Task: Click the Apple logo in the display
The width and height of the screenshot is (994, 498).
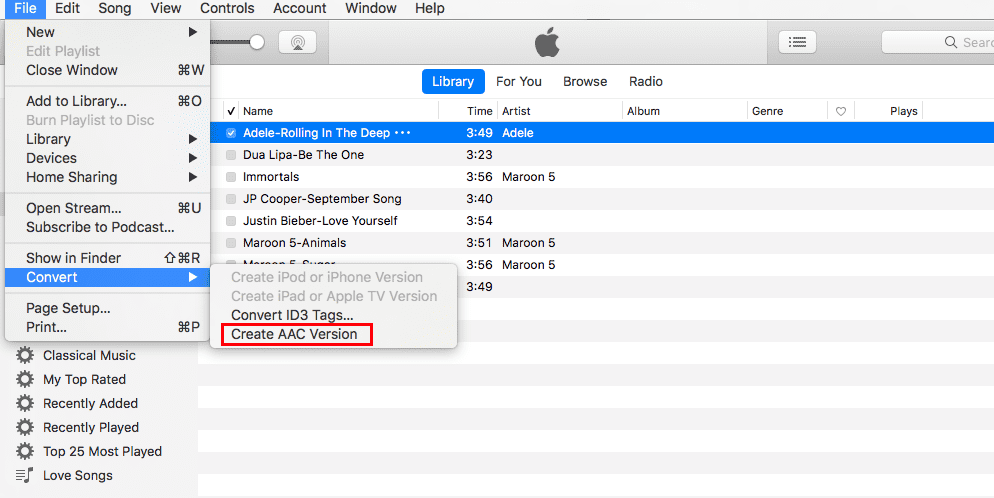Action: 547,42
